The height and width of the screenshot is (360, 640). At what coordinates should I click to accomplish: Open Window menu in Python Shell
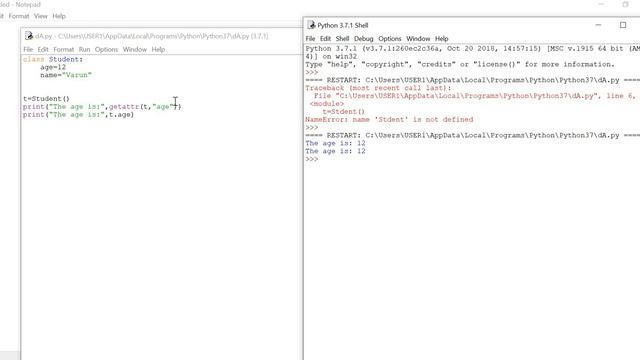tap(418, 39)
